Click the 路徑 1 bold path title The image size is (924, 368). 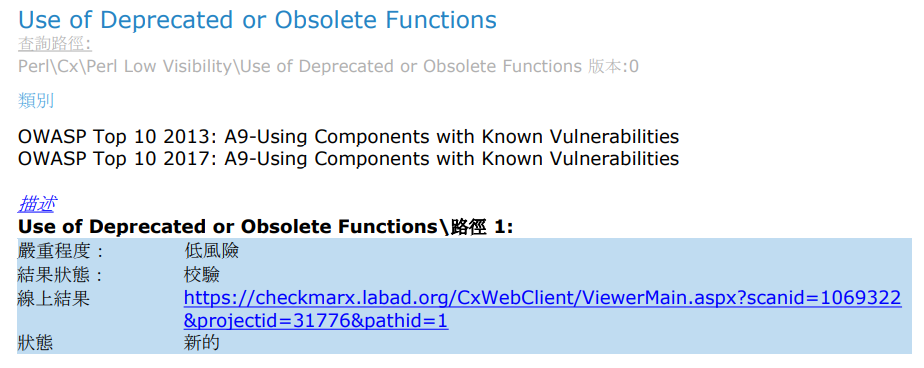(482, 227)
